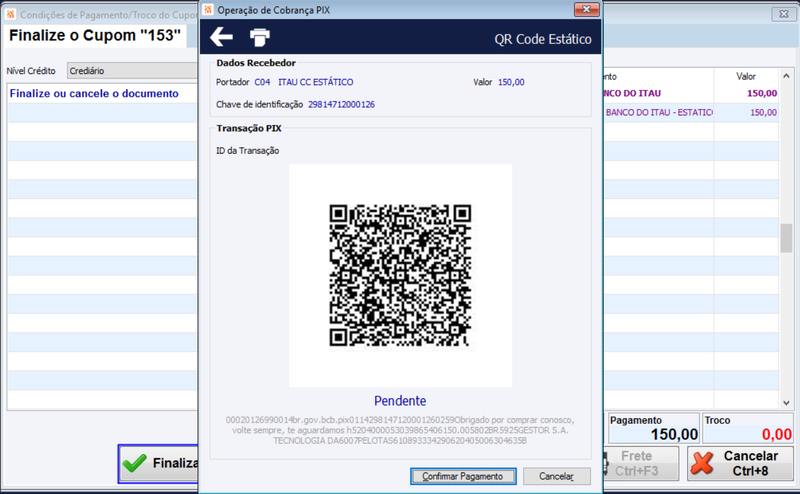Click the Valor 150,00 in Dados Recebedor
800x494 pixels.
(511, 82)
